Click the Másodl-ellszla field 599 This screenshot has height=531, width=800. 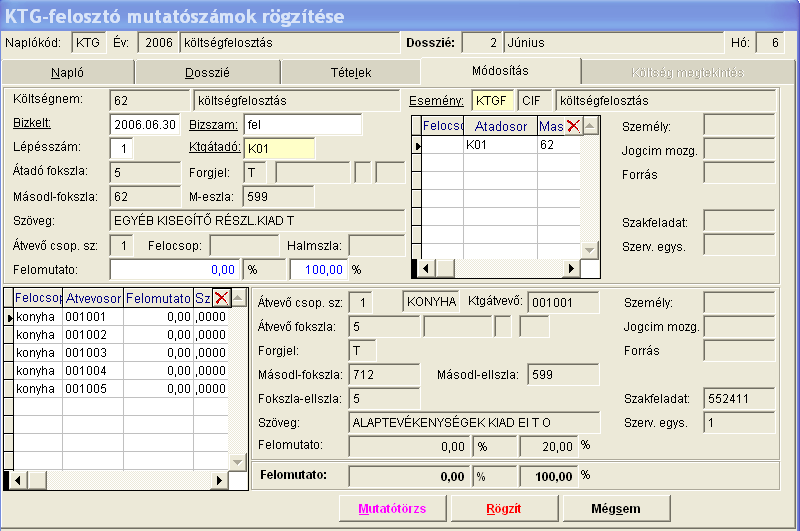(563, 374)
